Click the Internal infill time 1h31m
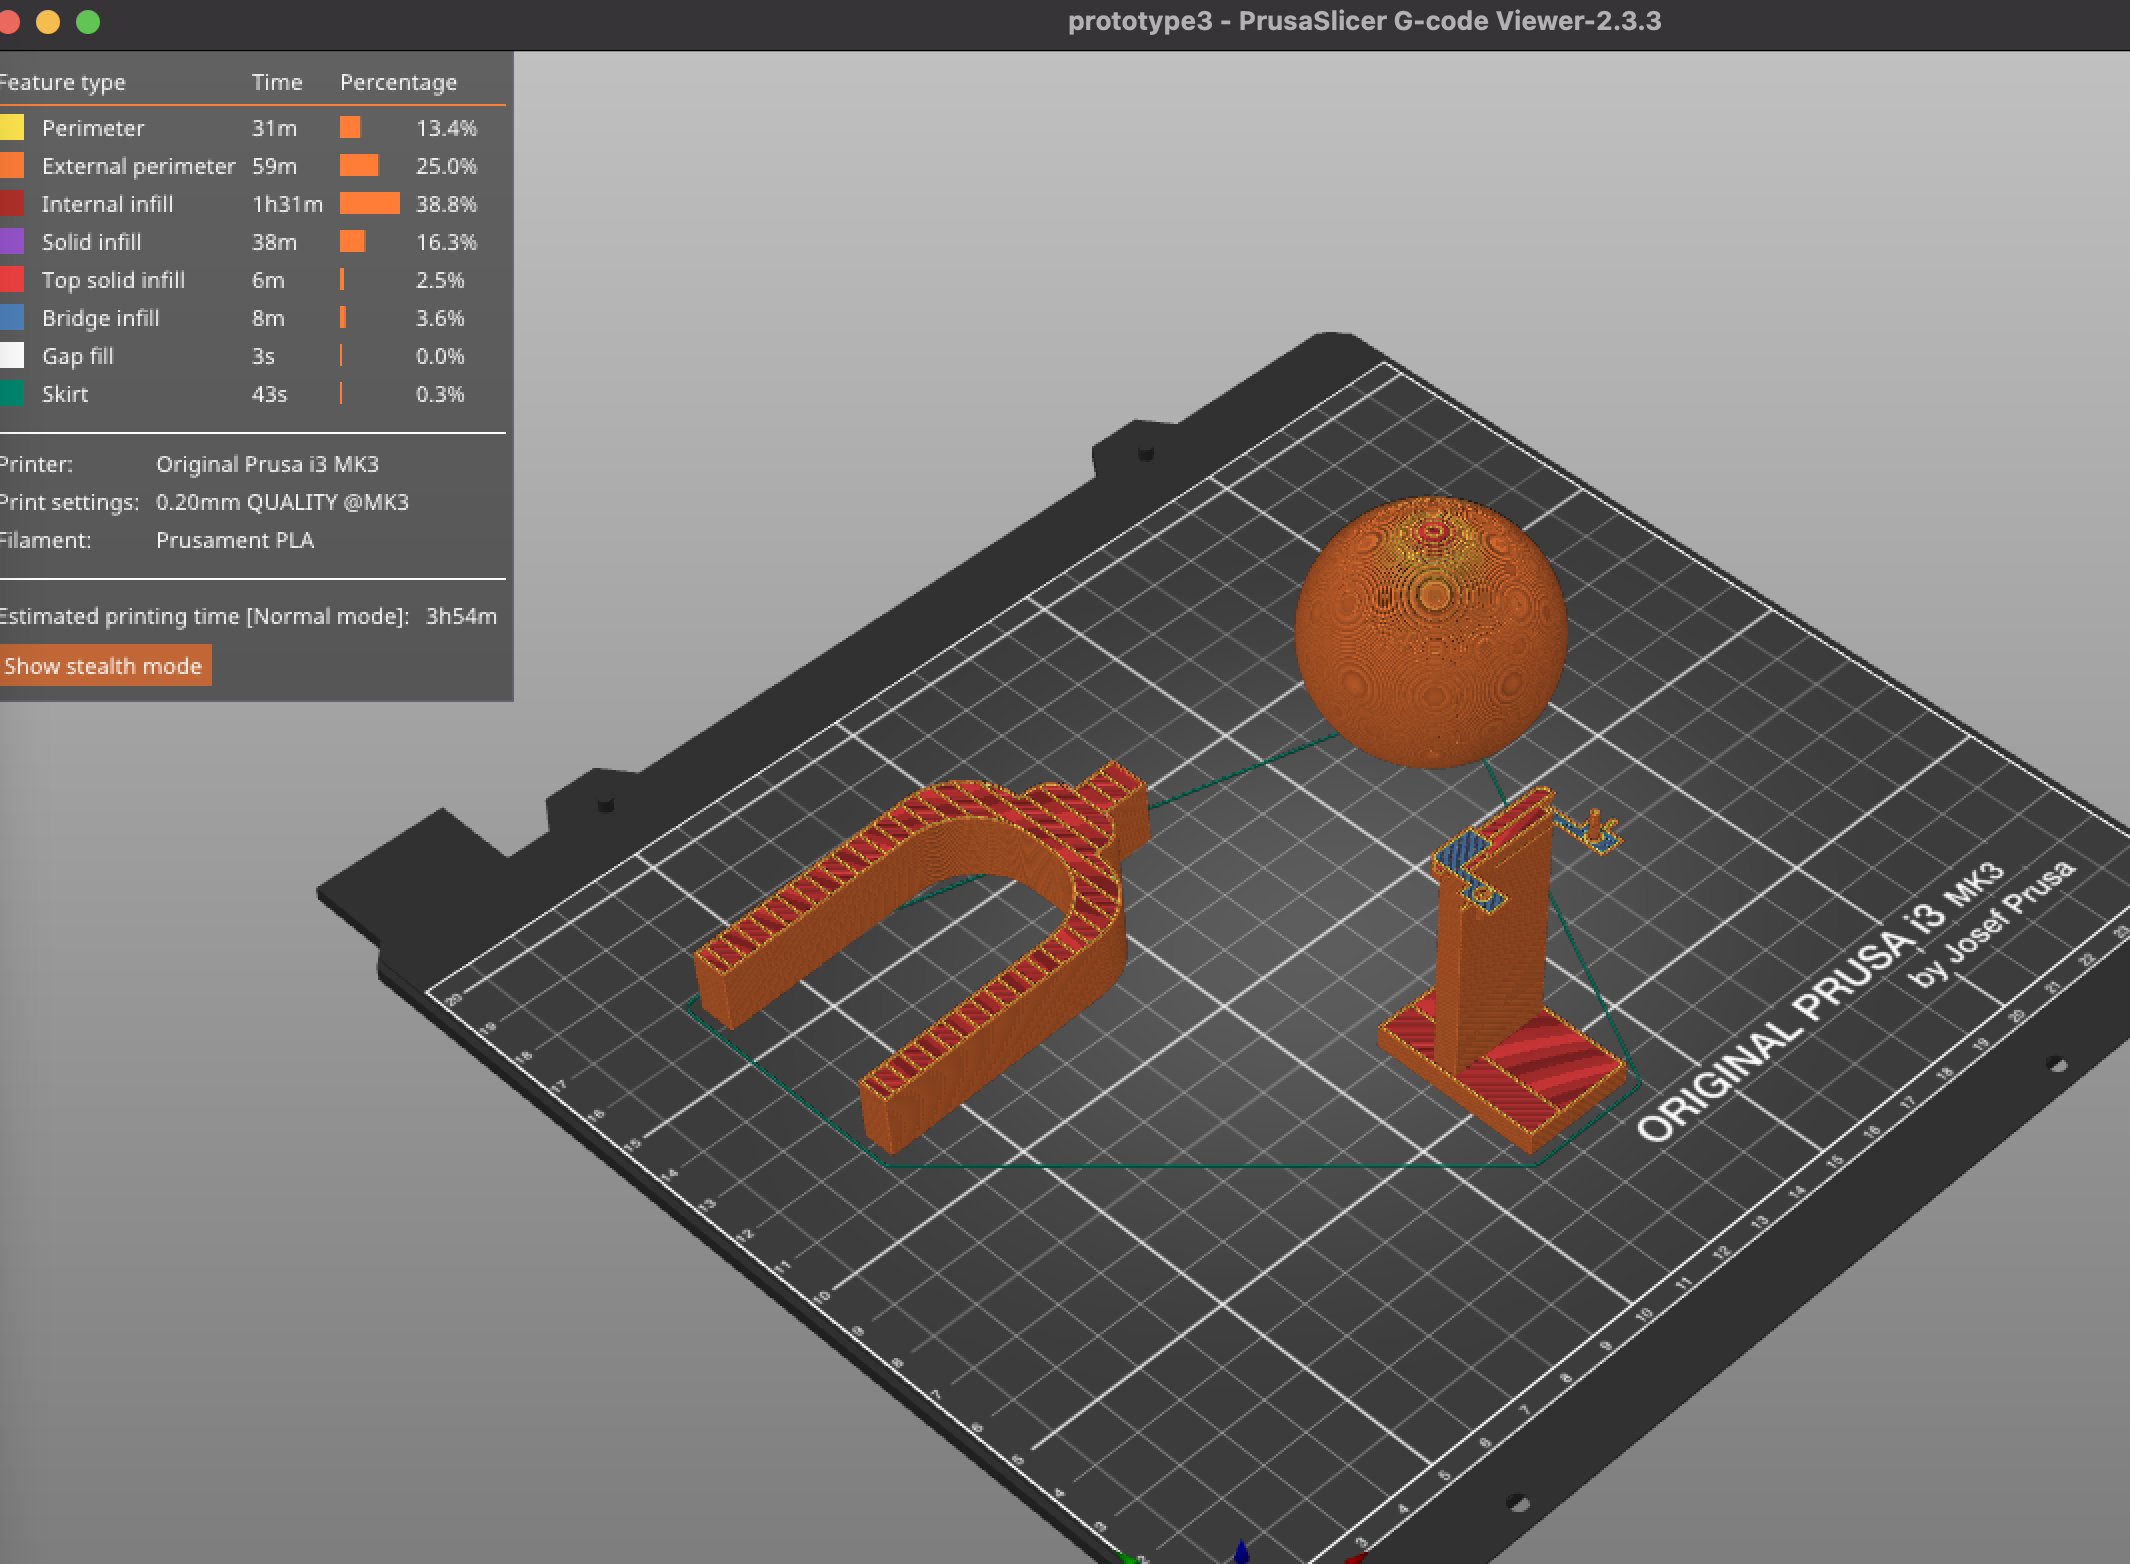2130x1564 pixels. click(287, 204)
